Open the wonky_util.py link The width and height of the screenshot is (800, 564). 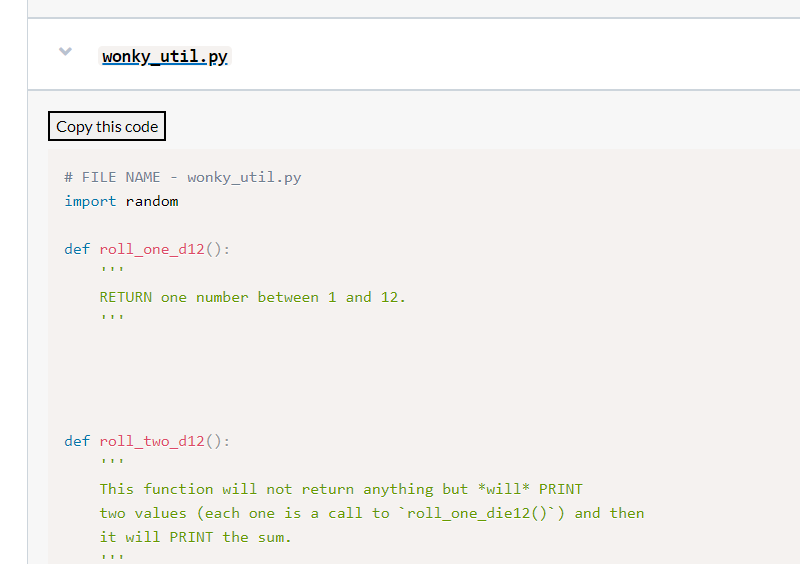[165, 56]
